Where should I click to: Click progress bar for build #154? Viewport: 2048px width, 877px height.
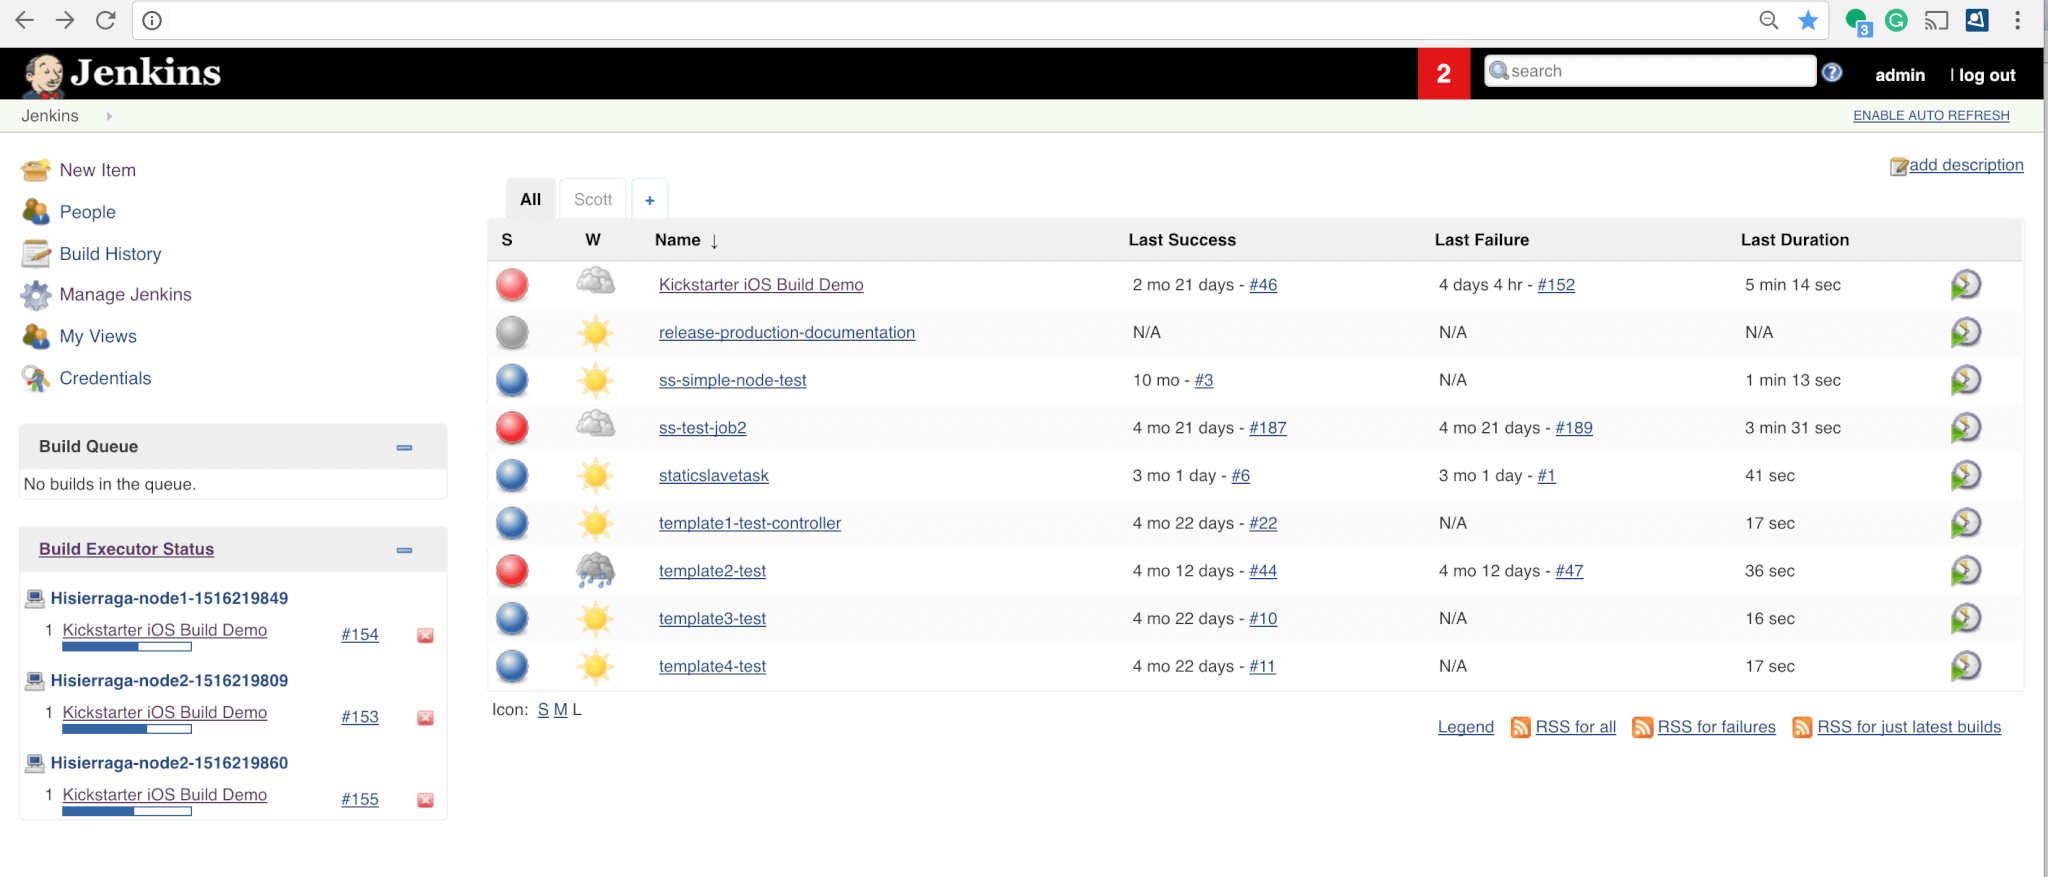point(127,648)
